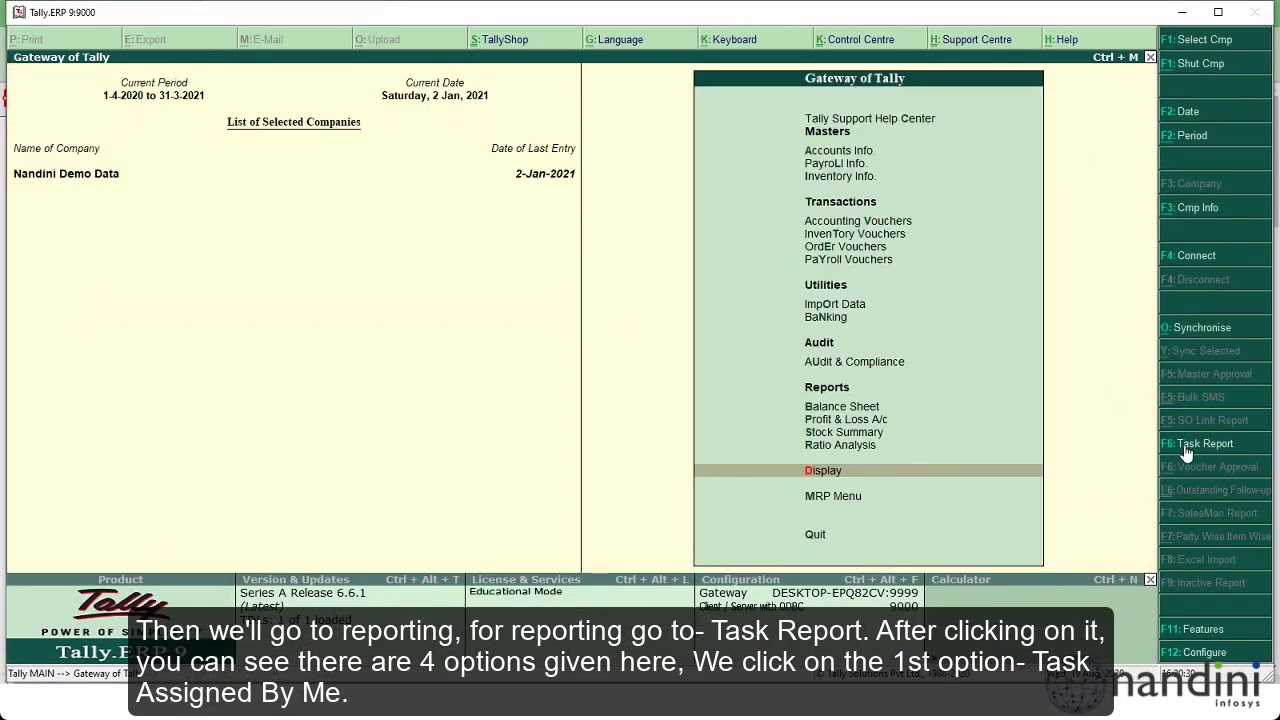Click F1 Shut Cmp button
1280x720 pixels.
pyautogui.click(x=1215, y=64)
